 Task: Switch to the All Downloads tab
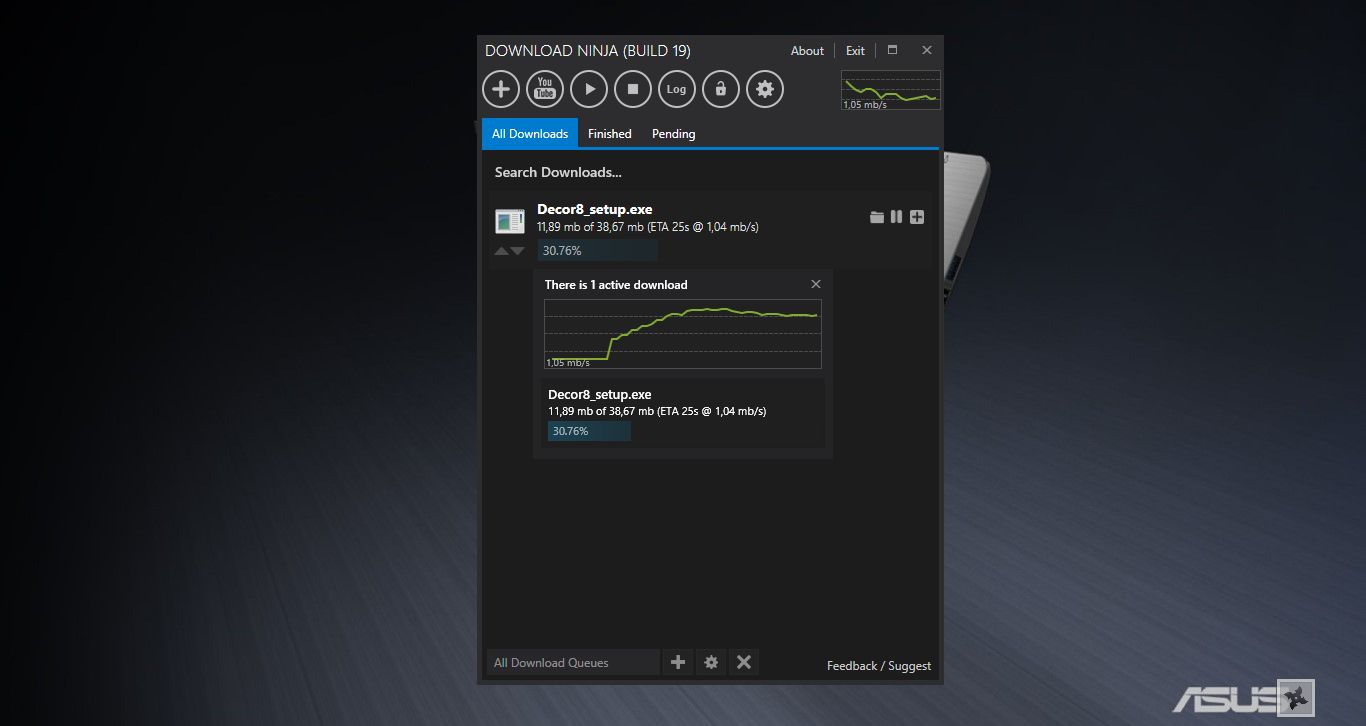[530, 134]
